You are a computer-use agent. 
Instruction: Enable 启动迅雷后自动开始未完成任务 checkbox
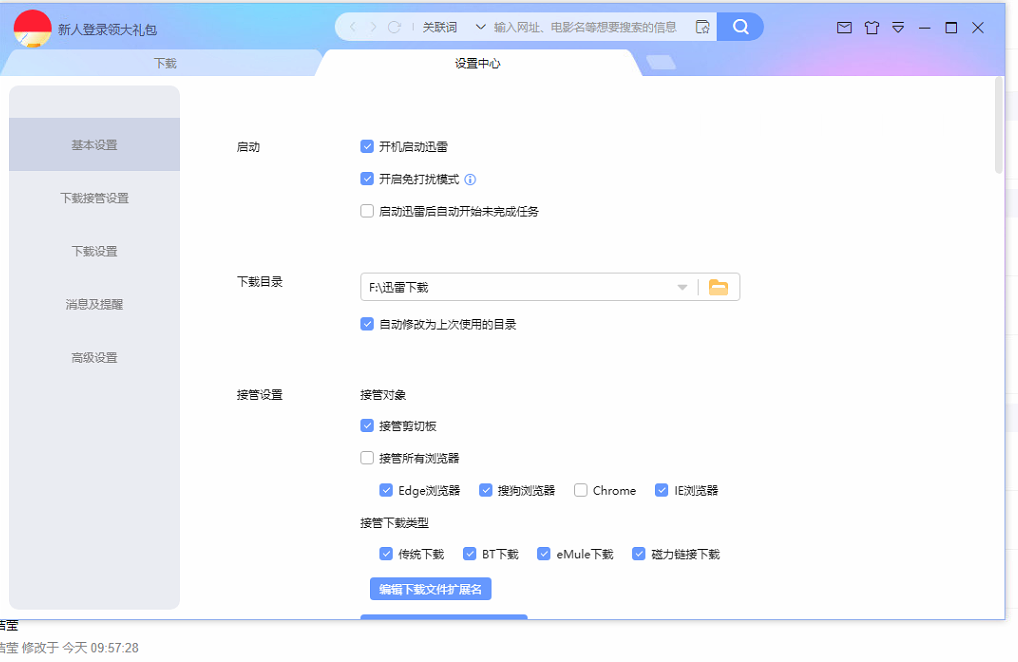click(367, 211)
